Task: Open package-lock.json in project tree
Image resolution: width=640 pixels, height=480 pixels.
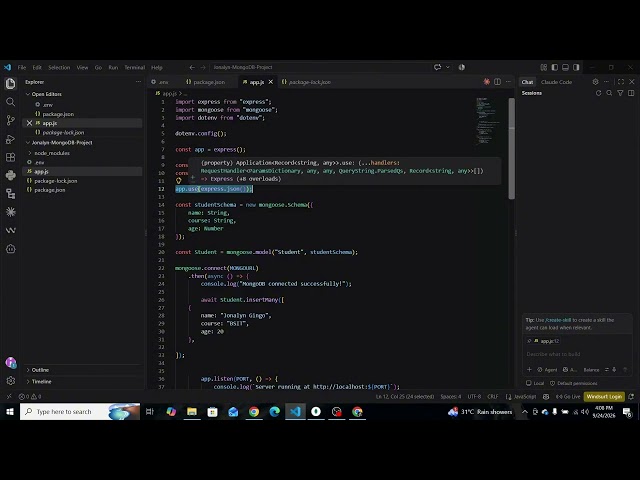Action: (x=56, y=181)
